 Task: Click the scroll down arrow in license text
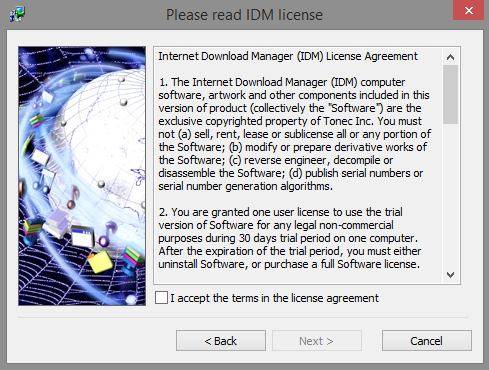450,275
